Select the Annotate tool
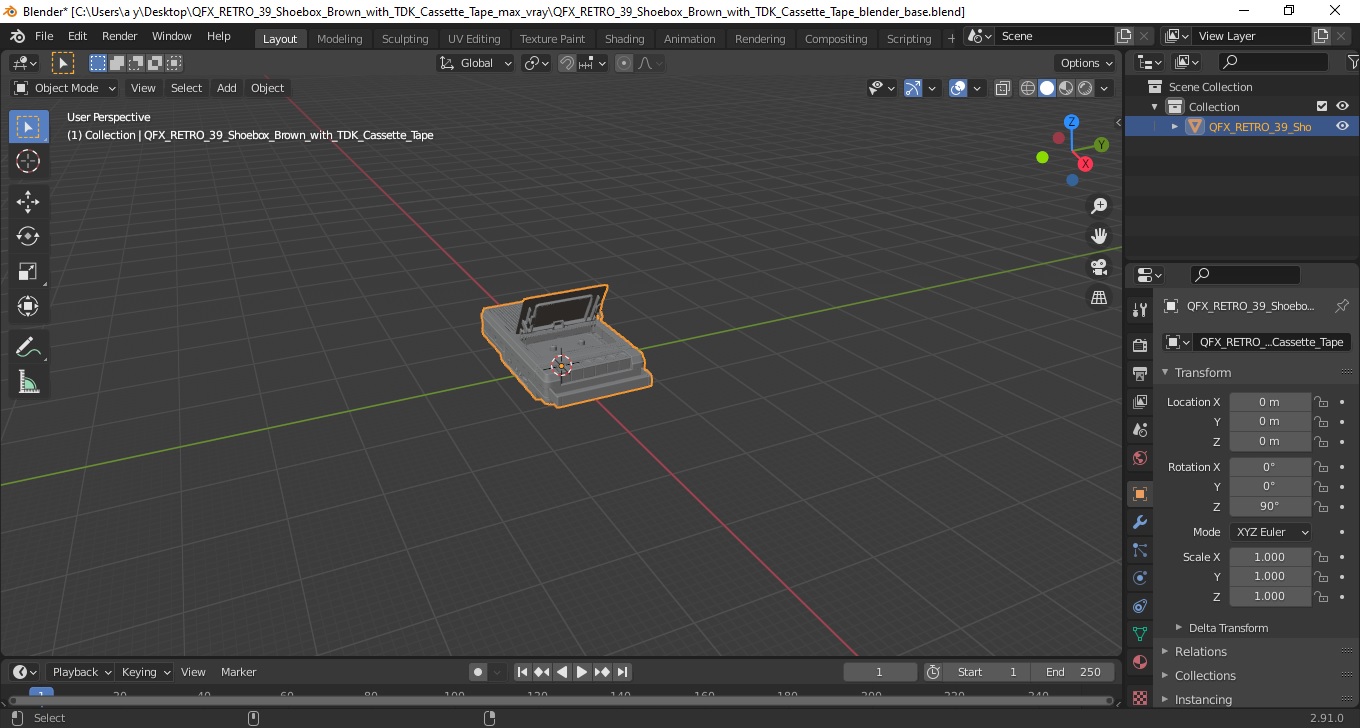 pos(28,347)
